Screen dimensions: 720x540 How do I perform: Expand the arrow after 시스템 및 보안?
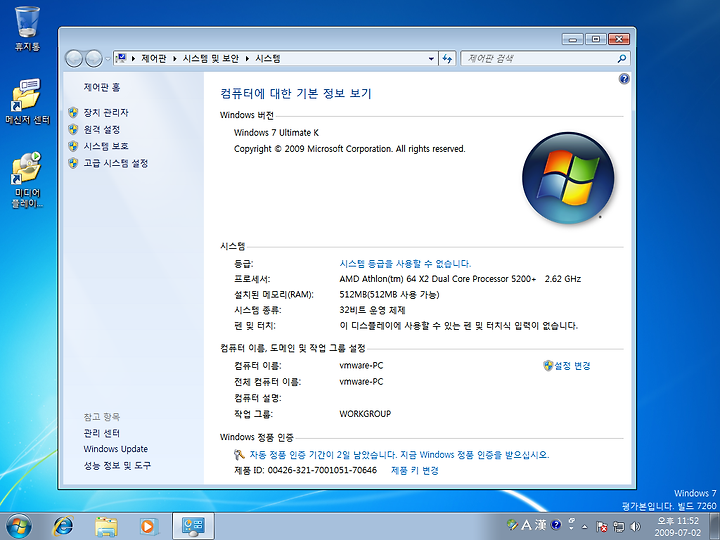[247, 59]
